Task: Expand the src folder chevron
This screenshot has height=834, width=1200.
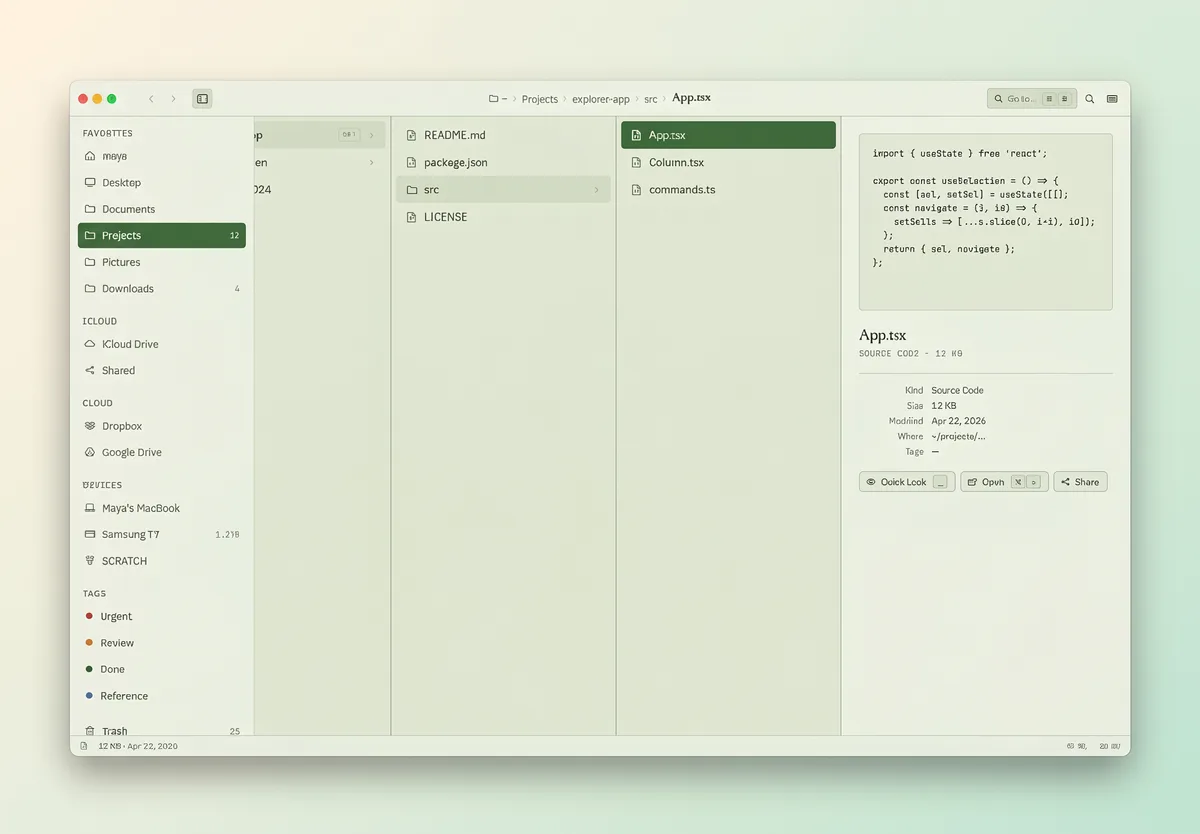Action: (x=597, y=190)
